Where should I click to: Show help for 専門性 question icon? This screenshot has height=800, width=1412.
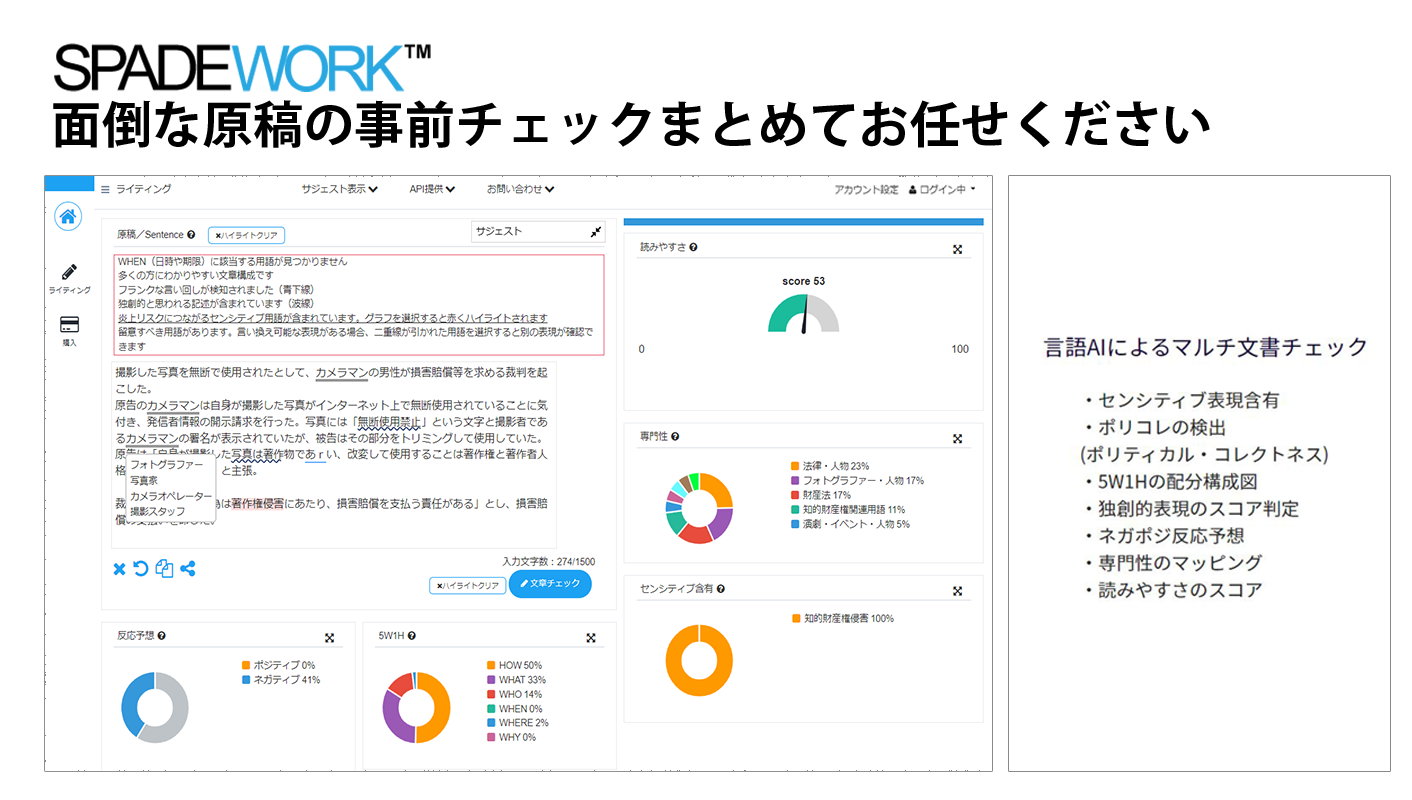coord(675,437)
